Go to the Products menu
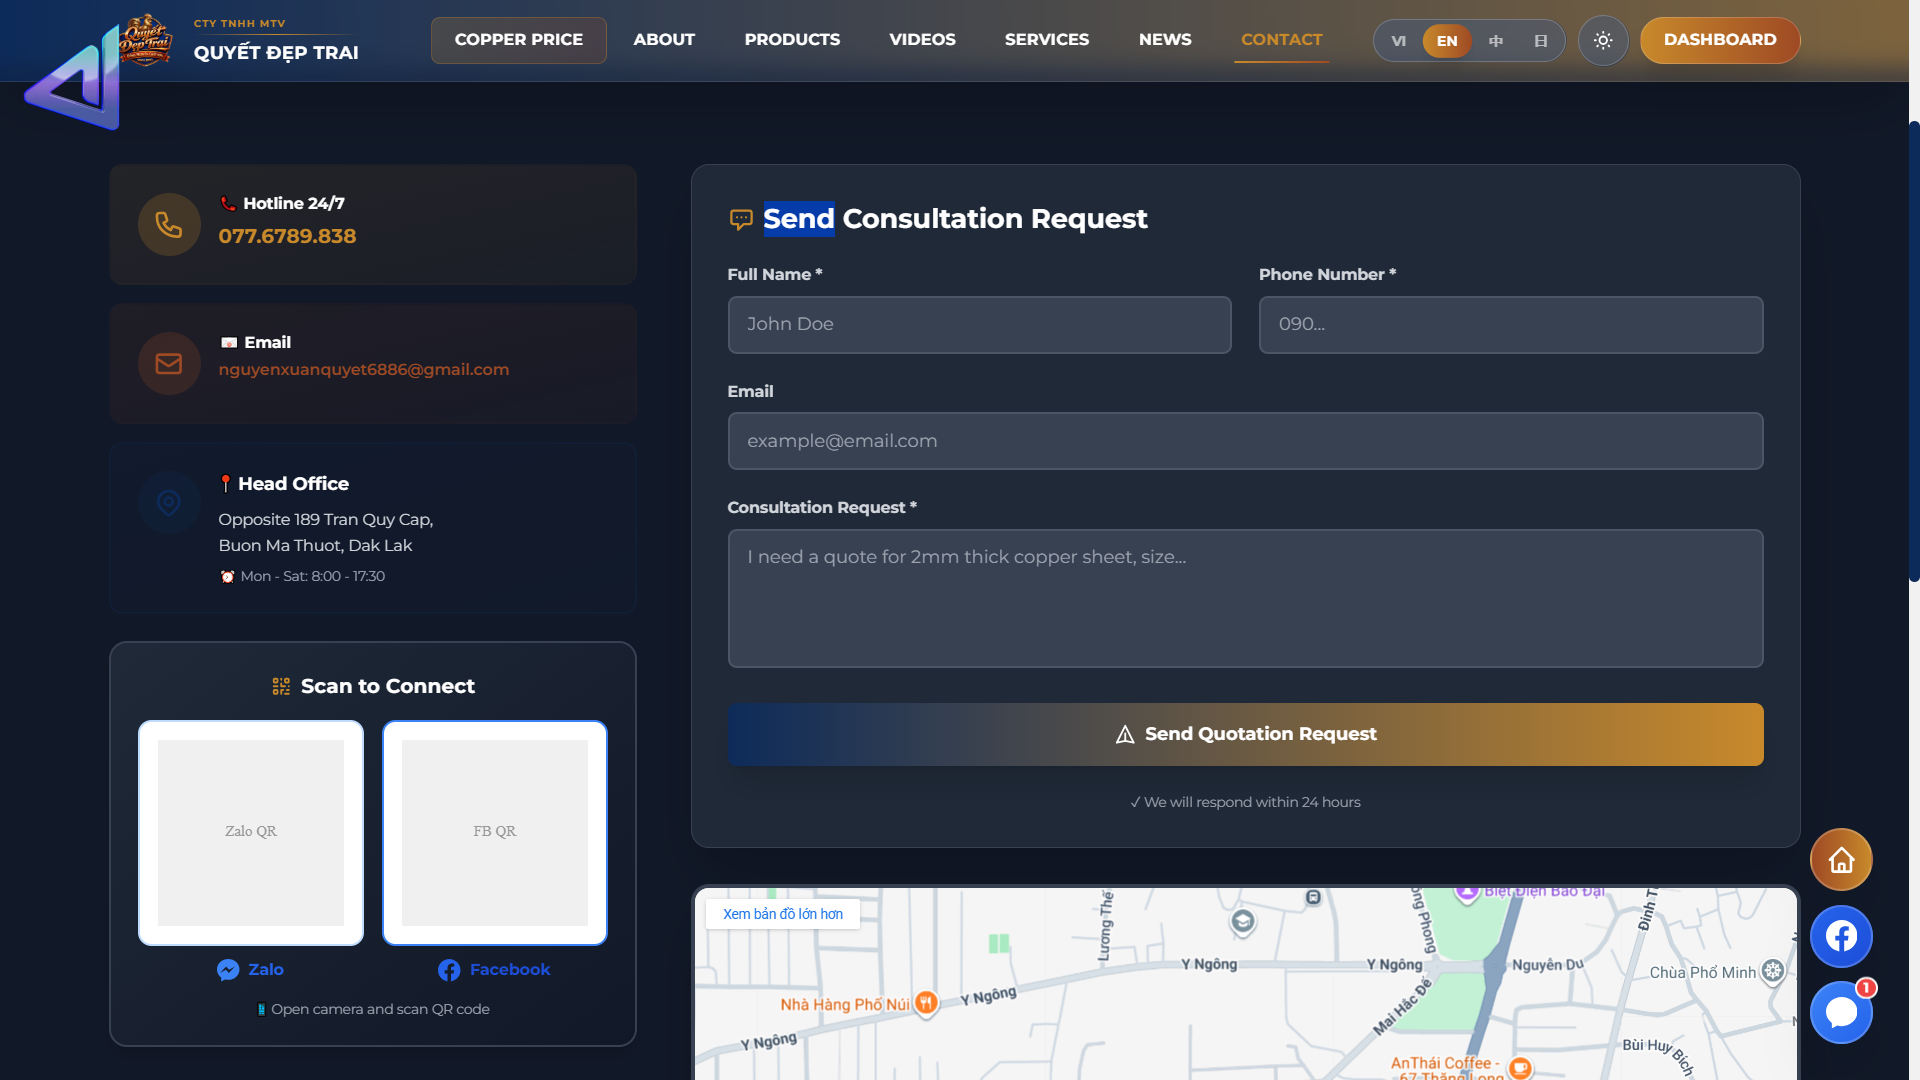Image resolution: width=1920 pixels, height=1080 pixels. coord(792,40)
